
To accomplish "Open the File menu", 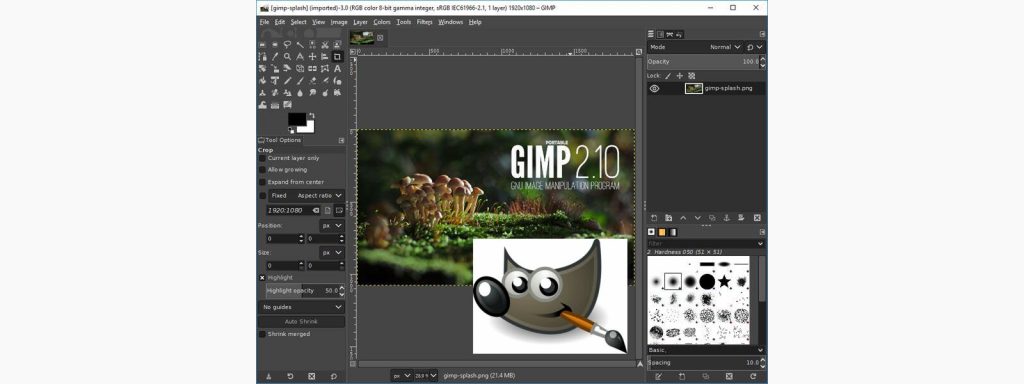I will tap(264, 22).
